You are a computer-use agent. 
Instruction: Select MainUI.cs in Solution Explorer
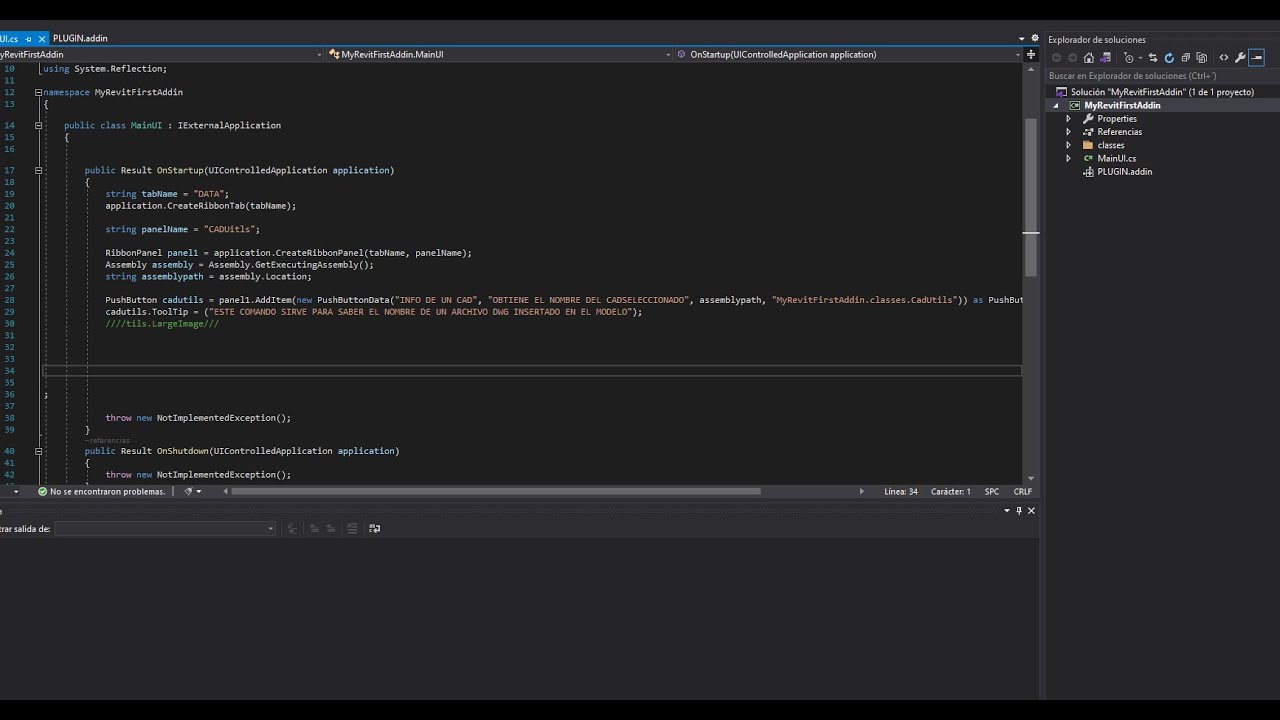[x=1116, y=158]
